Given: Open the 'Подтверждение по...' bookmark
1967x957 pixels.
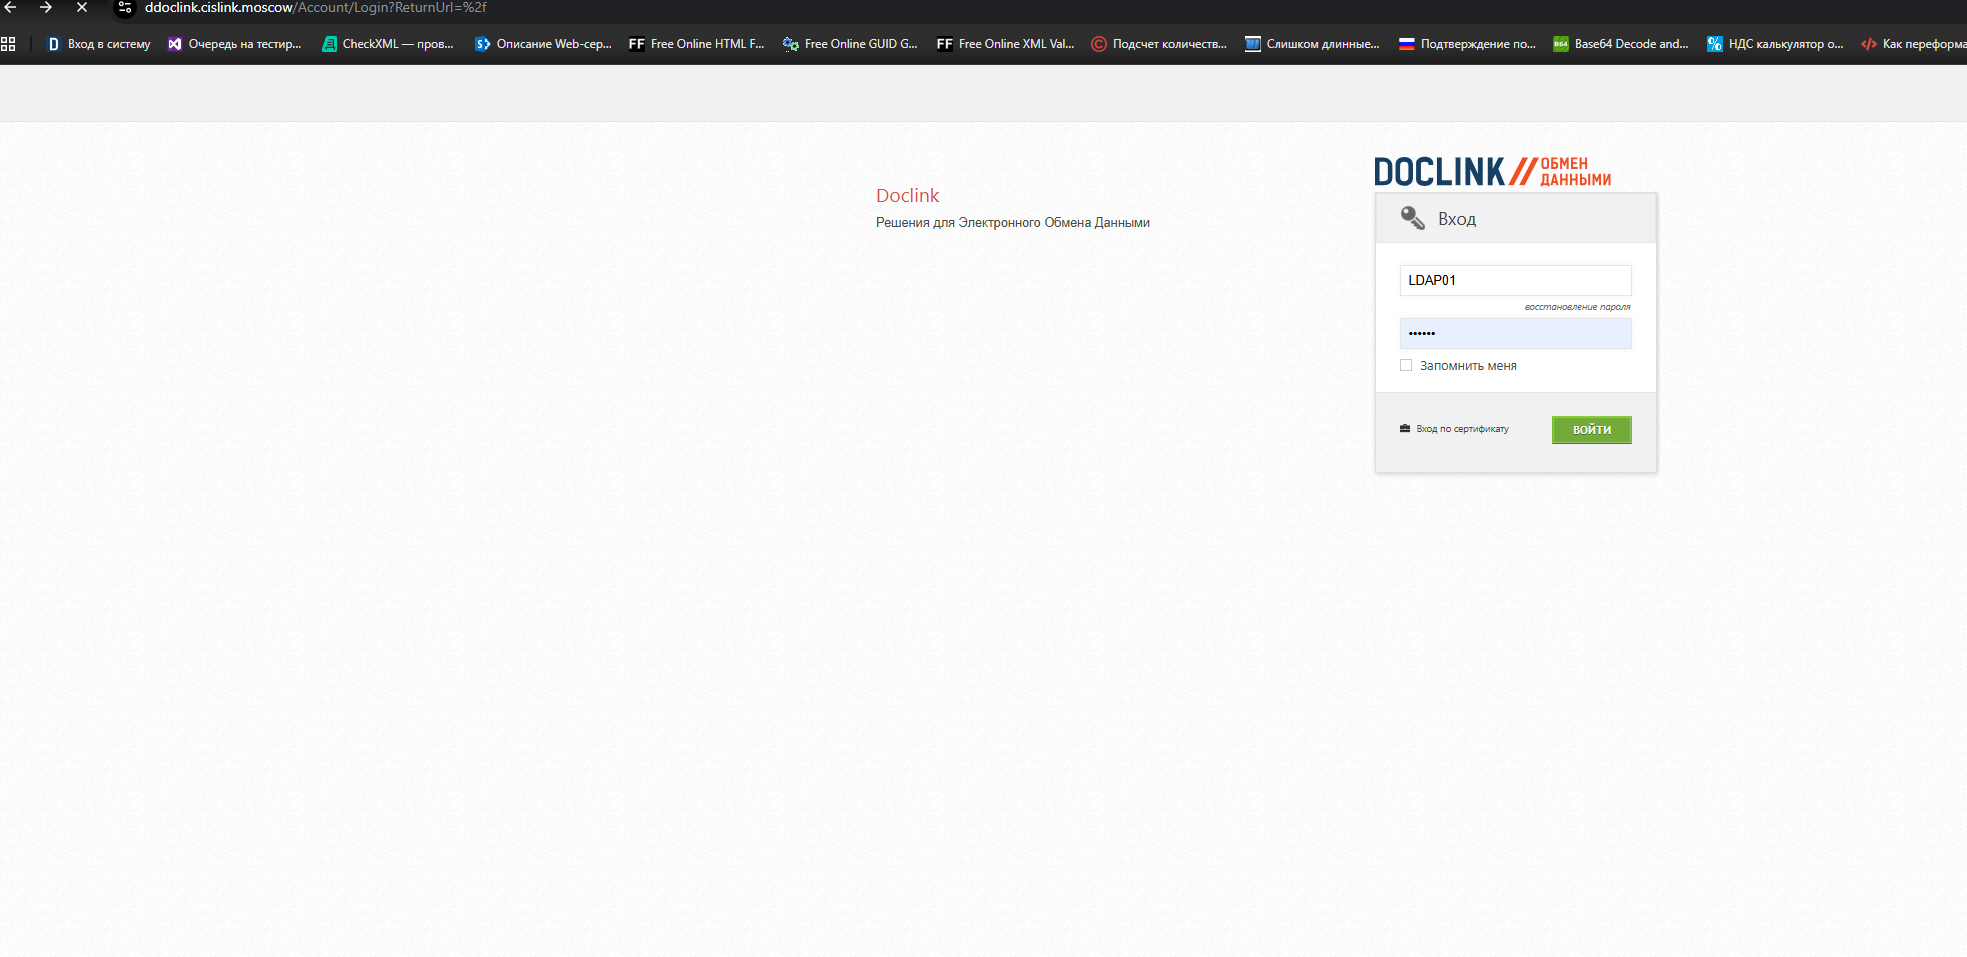Looking at the screenshot, I should (1468, 44).
